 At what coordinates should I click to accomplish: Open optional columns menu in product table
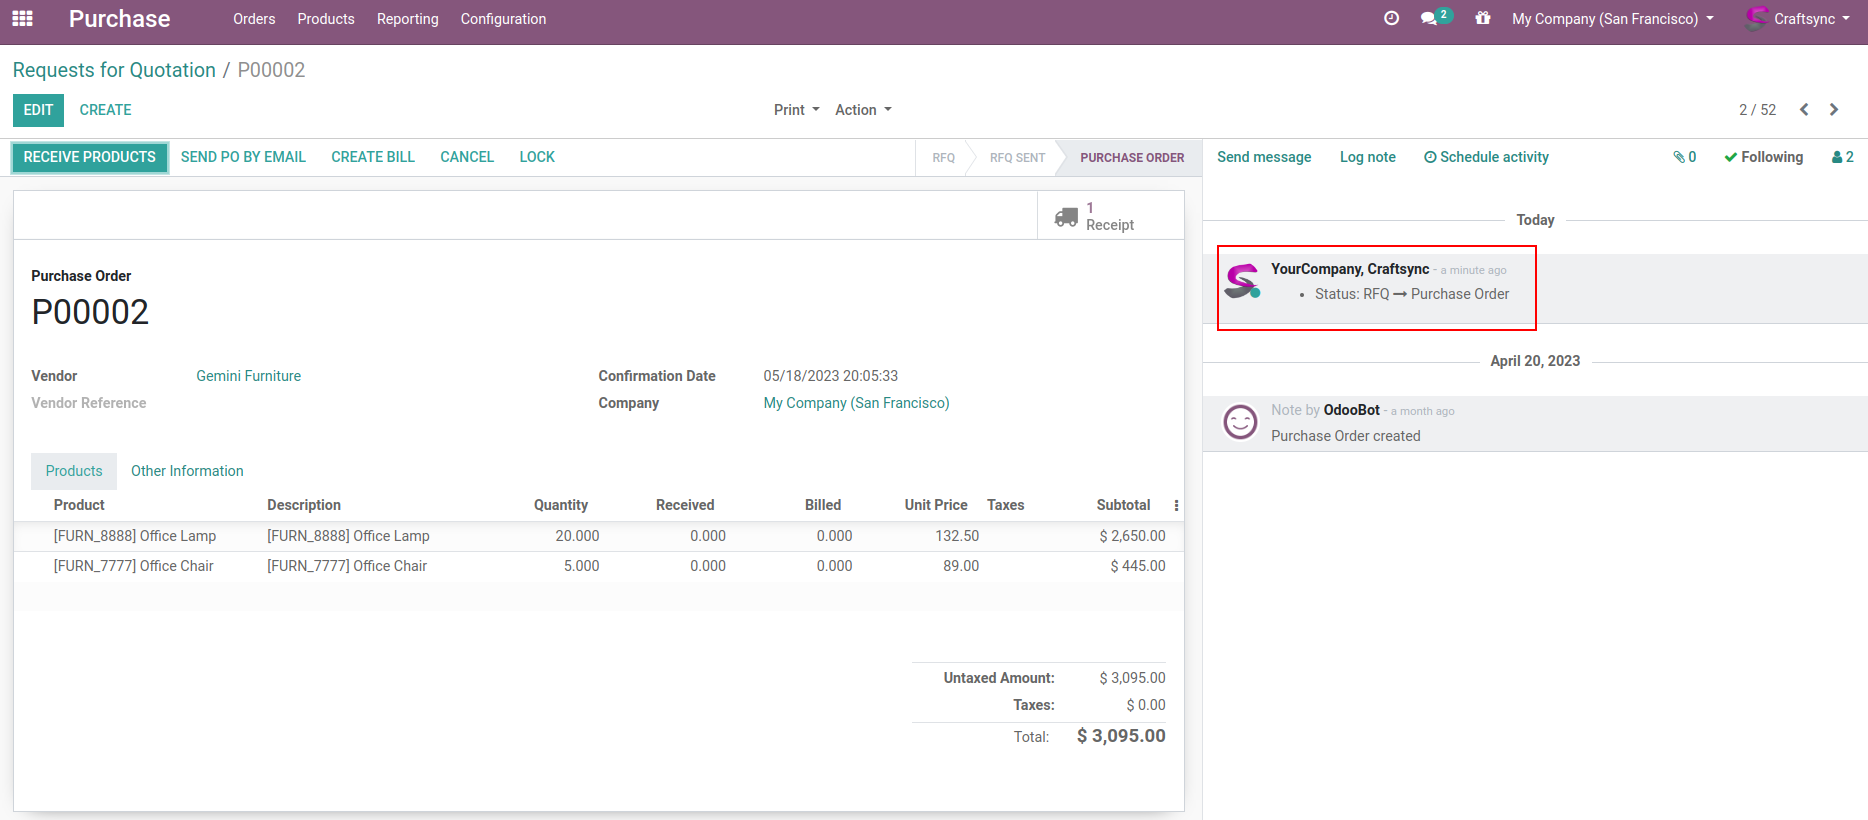[x=1176, y=506]
